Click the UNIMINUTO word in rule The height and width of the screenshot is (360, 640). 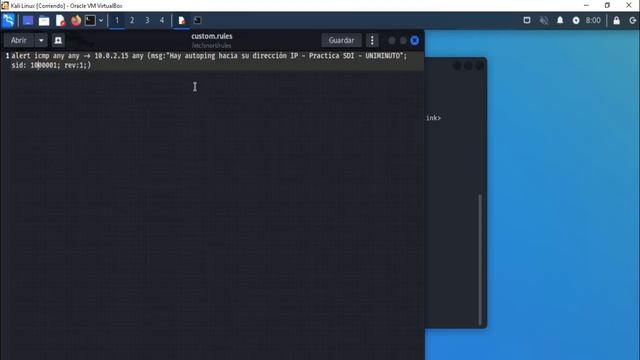click(x=383, y=56)
